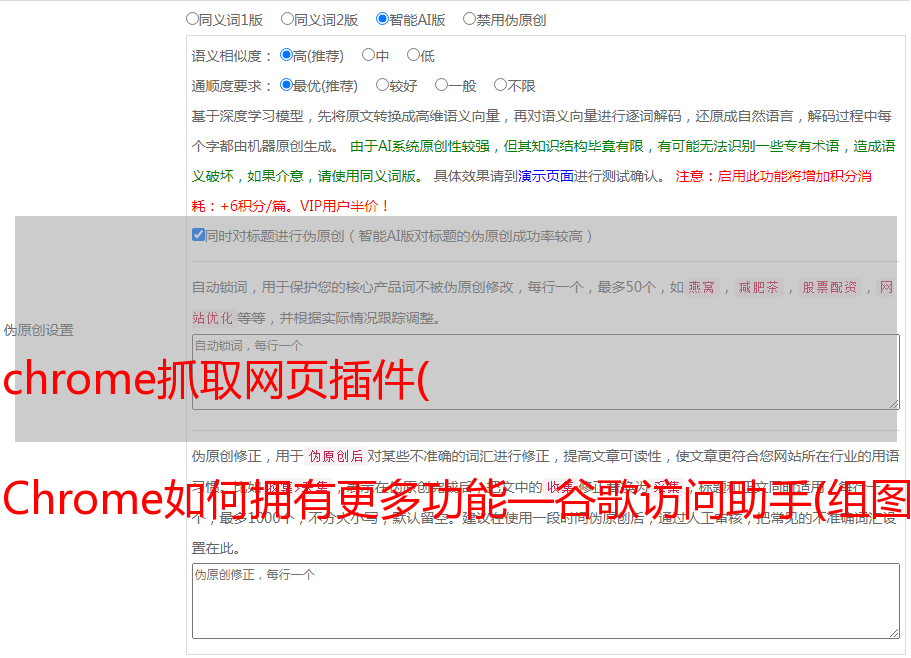Set 通顺度要求 to 最优(推荐)
911x658 pixels.
coord(286,85)
